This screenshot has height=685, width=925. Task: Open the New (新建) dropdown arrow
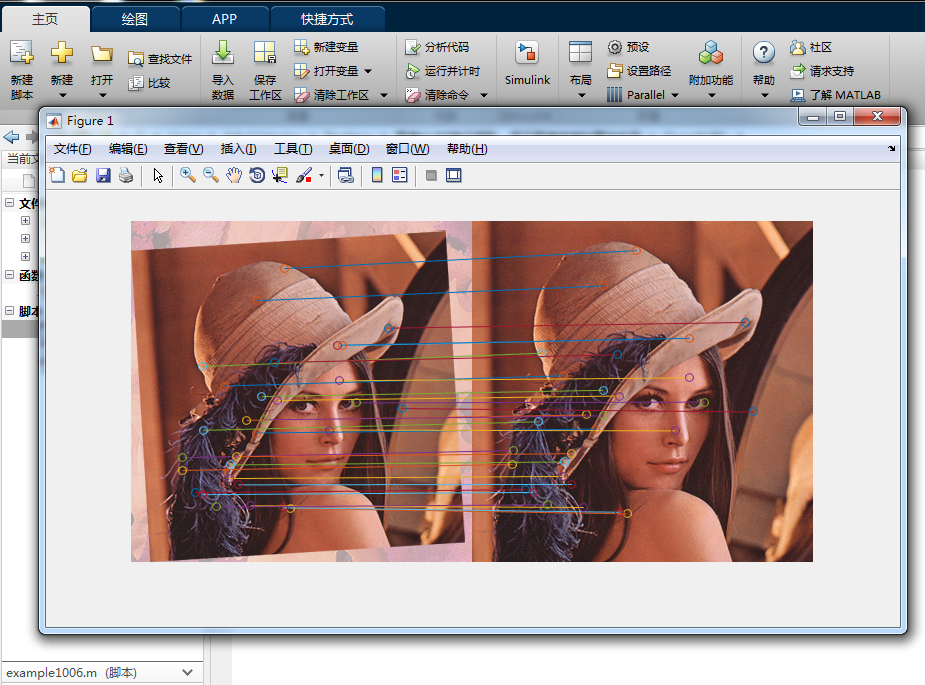tap(62, 95)
